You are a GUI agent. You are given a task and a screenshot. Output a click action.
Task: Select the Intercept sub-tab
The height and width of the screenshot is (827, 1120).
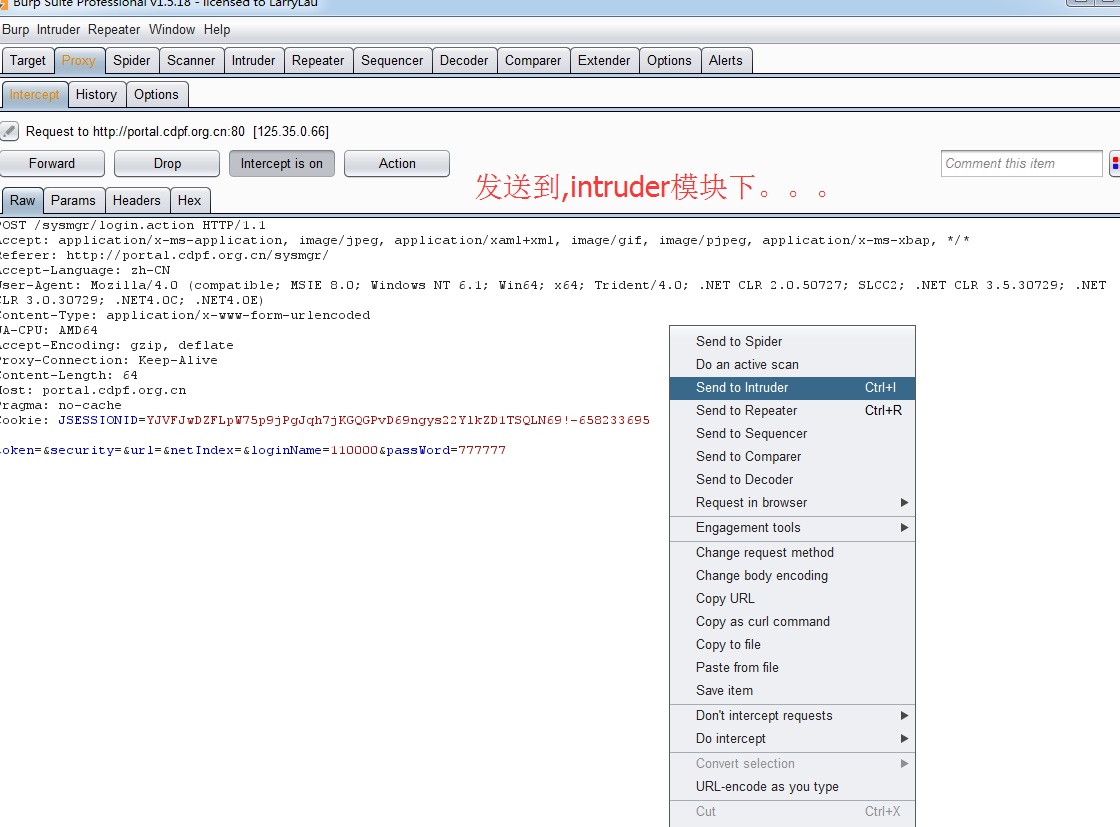pyautogui.click(x=34, y=94)
